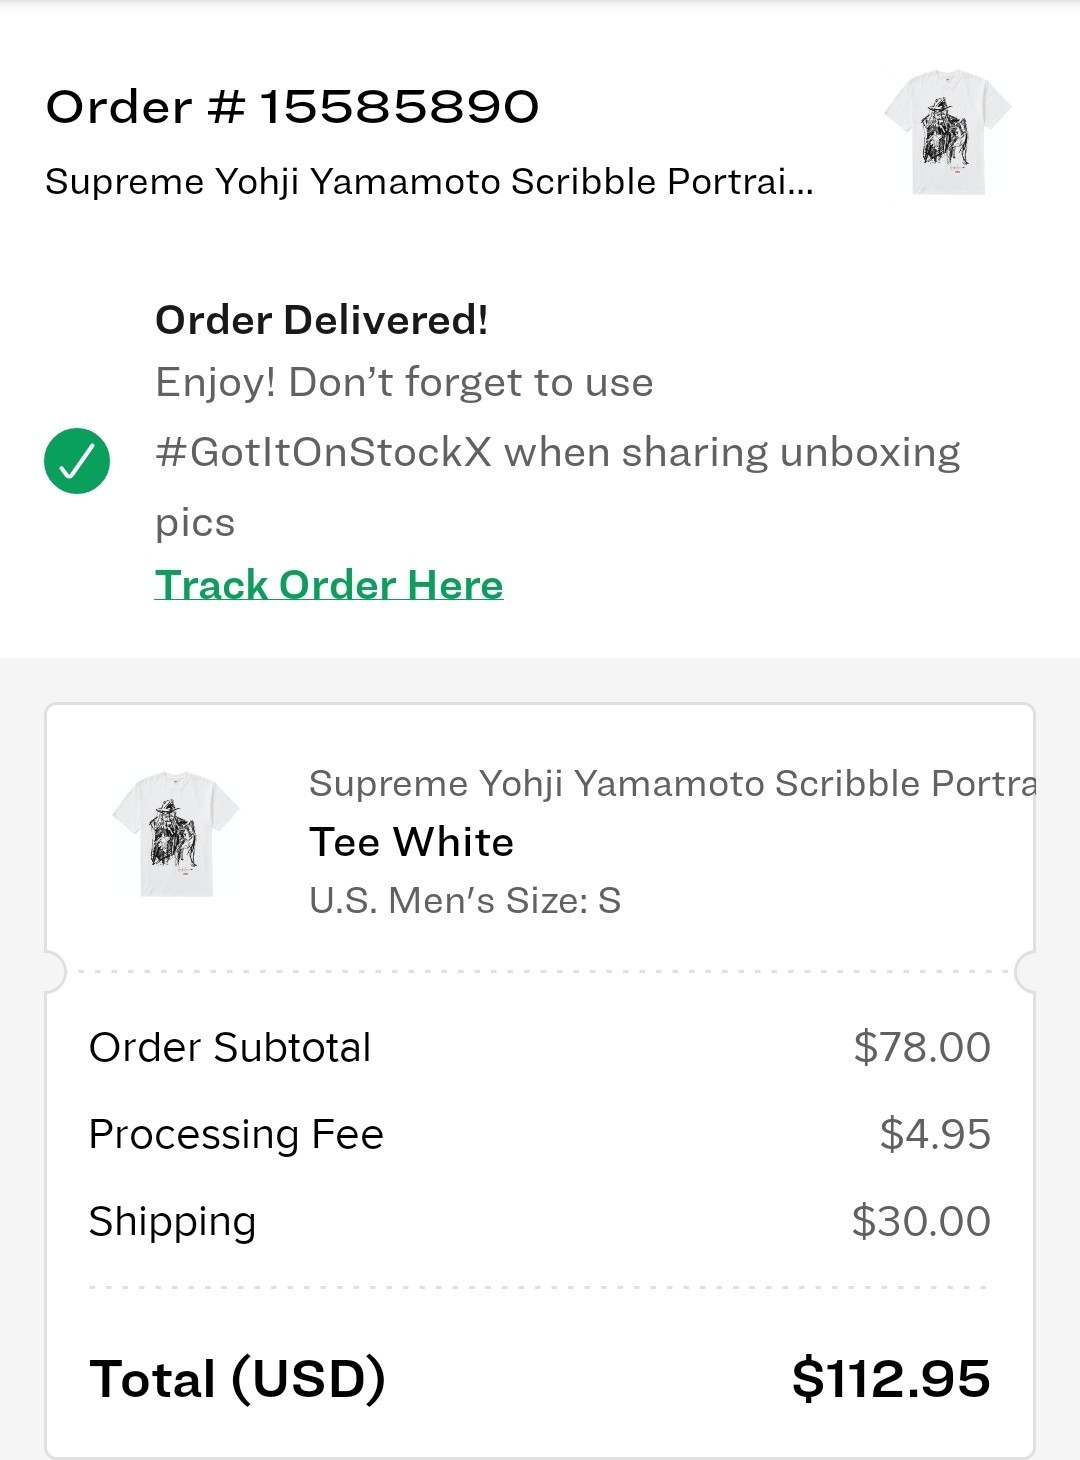Click the Shipping row label

pyautogui.click(x=172, y=1221)
